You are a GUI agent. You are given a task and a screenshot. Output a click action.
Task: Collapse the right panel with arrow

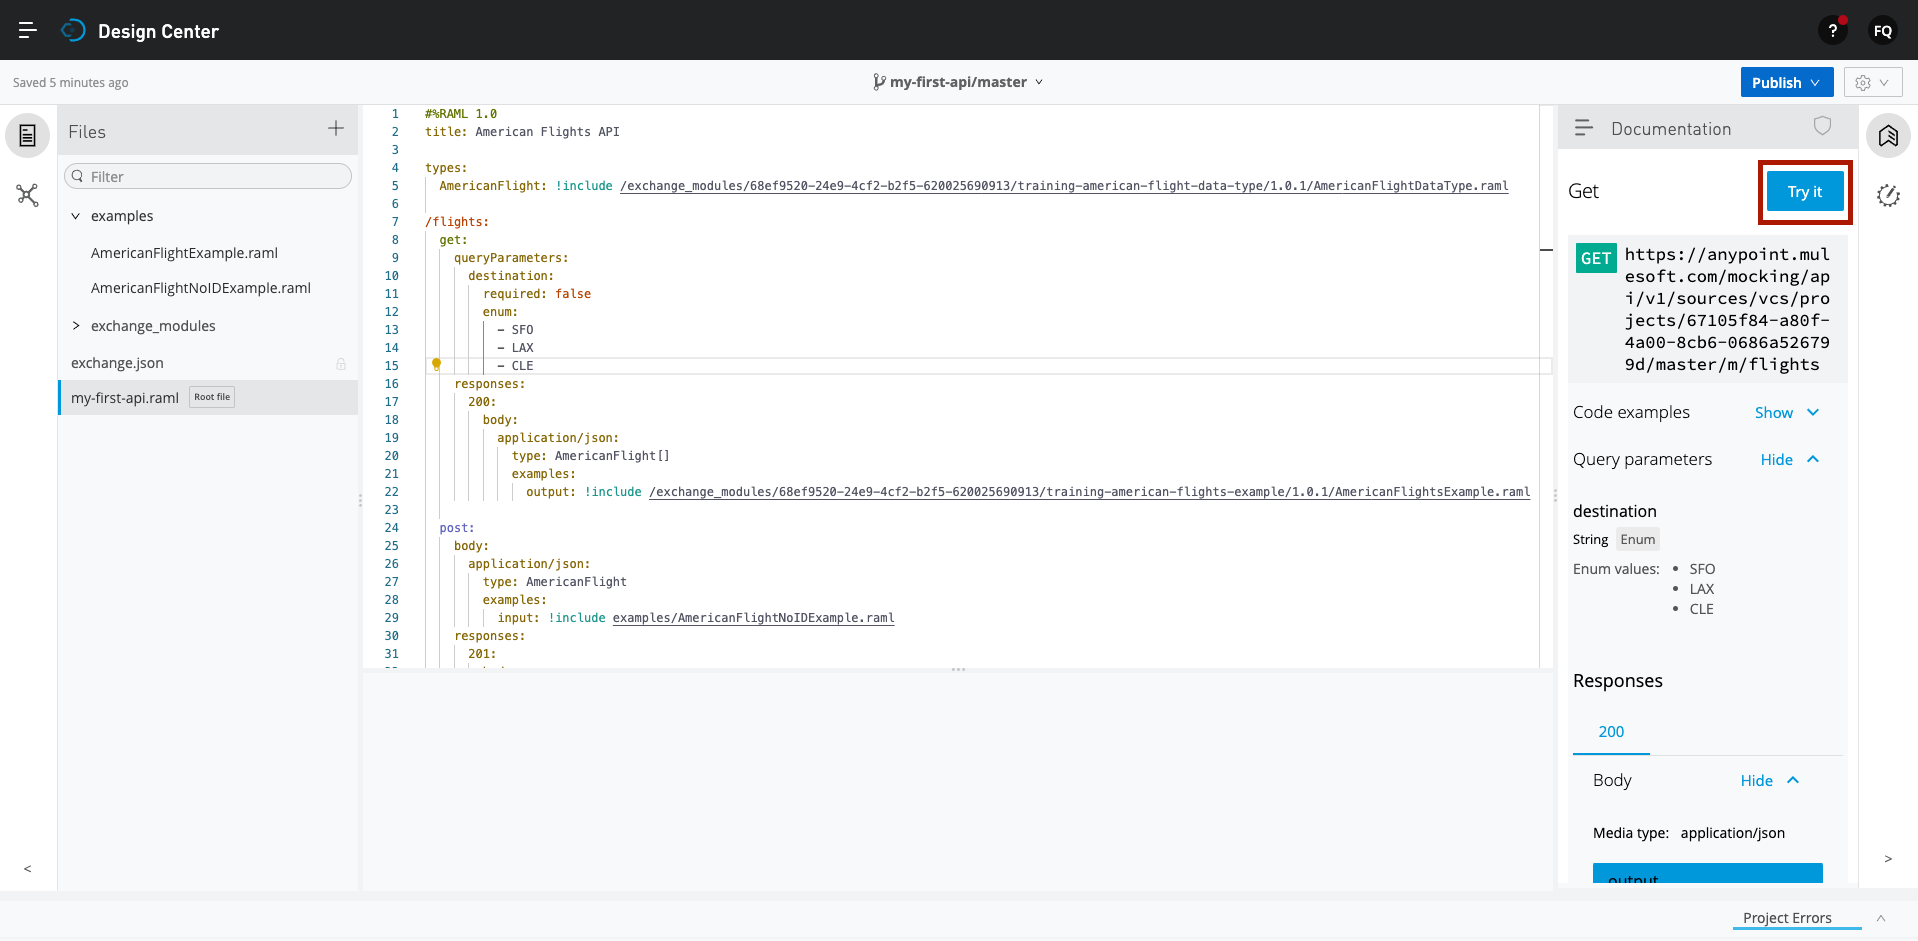click(x=1888, y=859)
